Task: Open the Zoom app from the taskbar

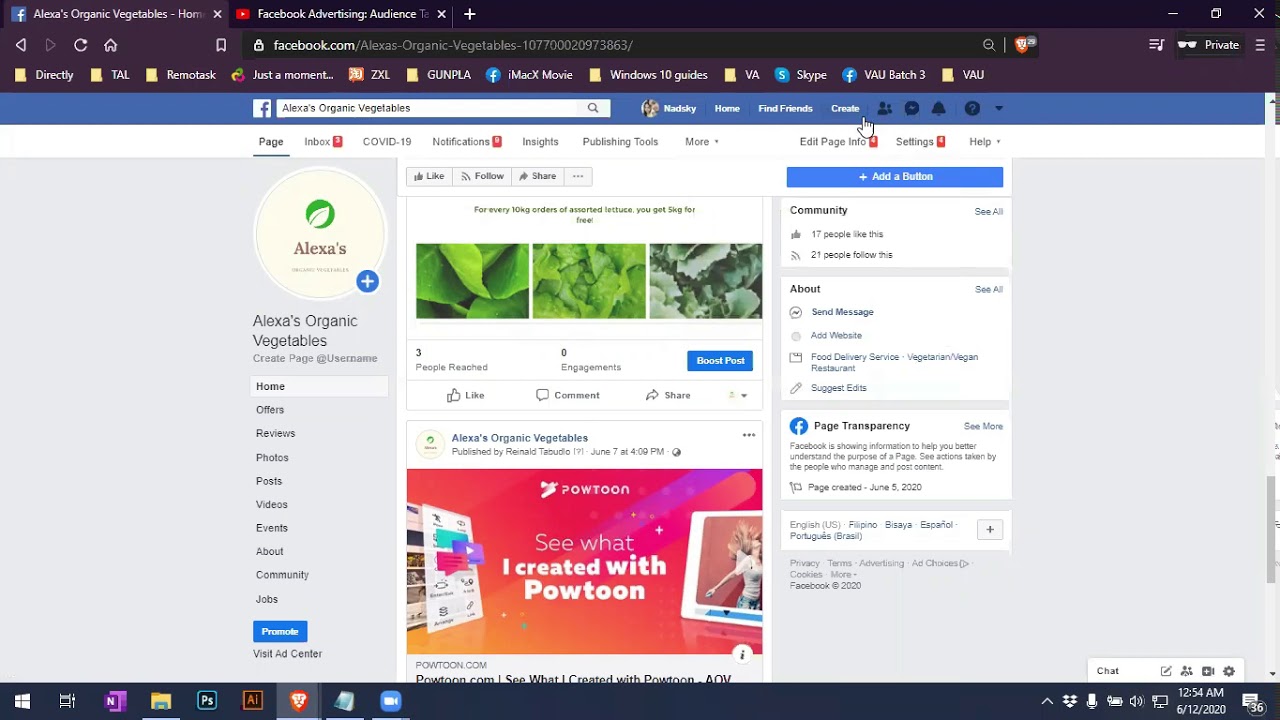Action: pos(390,701)
